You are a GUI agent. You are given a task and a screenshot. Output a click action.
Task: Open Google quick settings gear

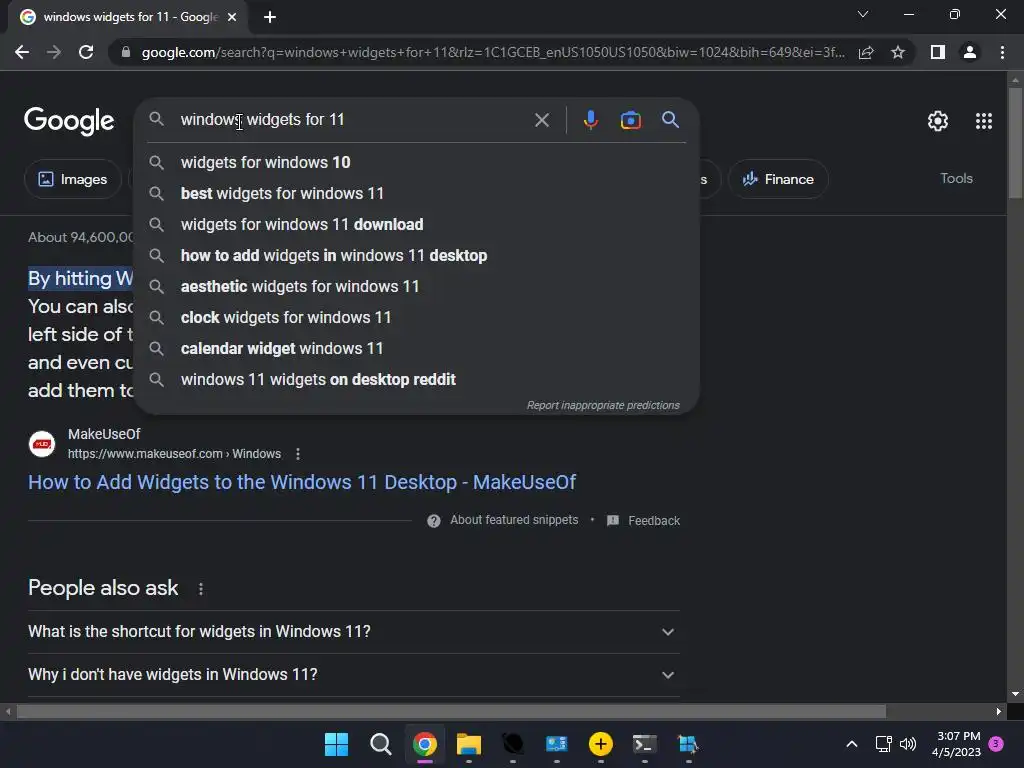[x=938, y=121]
